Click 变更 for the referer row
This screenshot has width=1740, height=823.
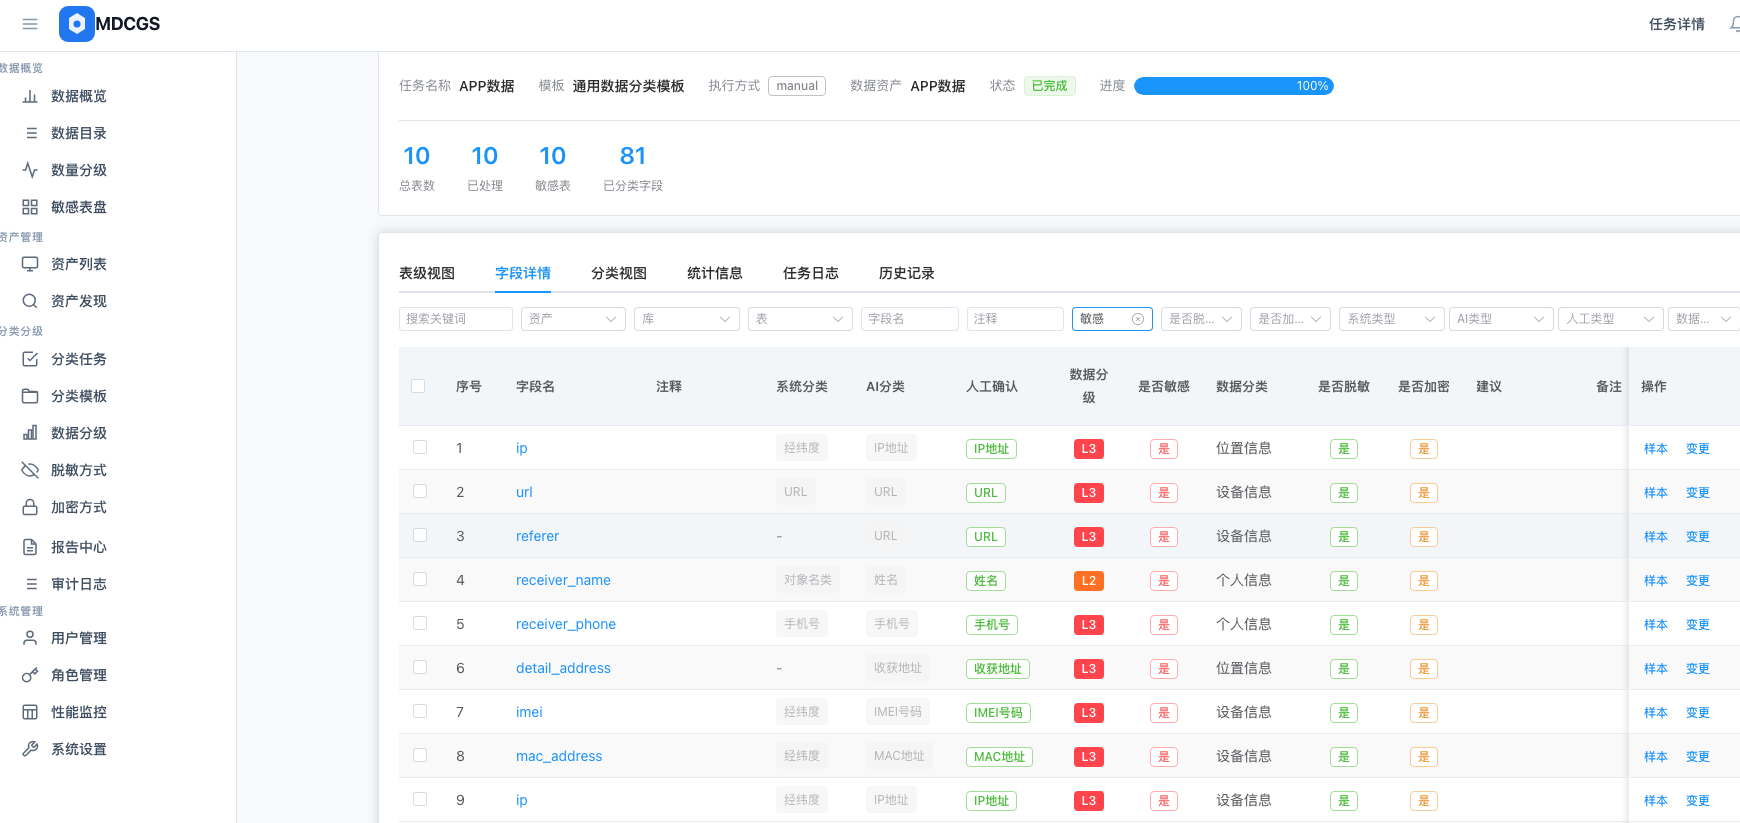click(1698, 537)
